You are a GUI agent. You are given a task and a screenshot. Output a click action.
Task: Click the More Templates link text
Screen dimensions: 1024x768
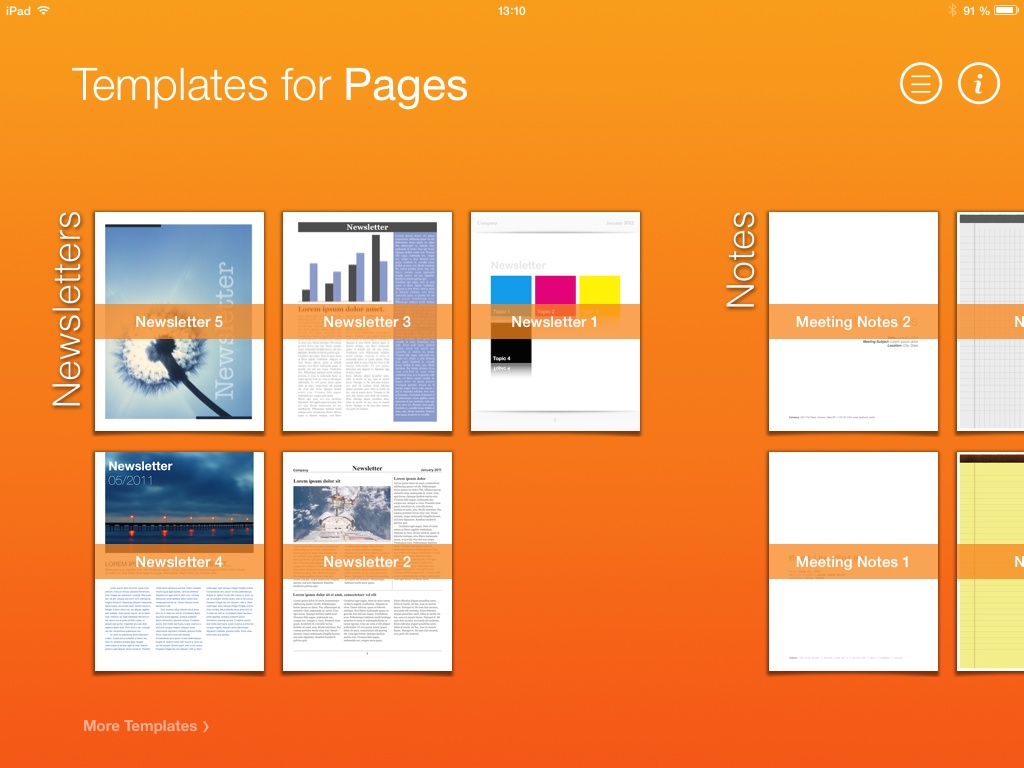[x=140, y=726]
